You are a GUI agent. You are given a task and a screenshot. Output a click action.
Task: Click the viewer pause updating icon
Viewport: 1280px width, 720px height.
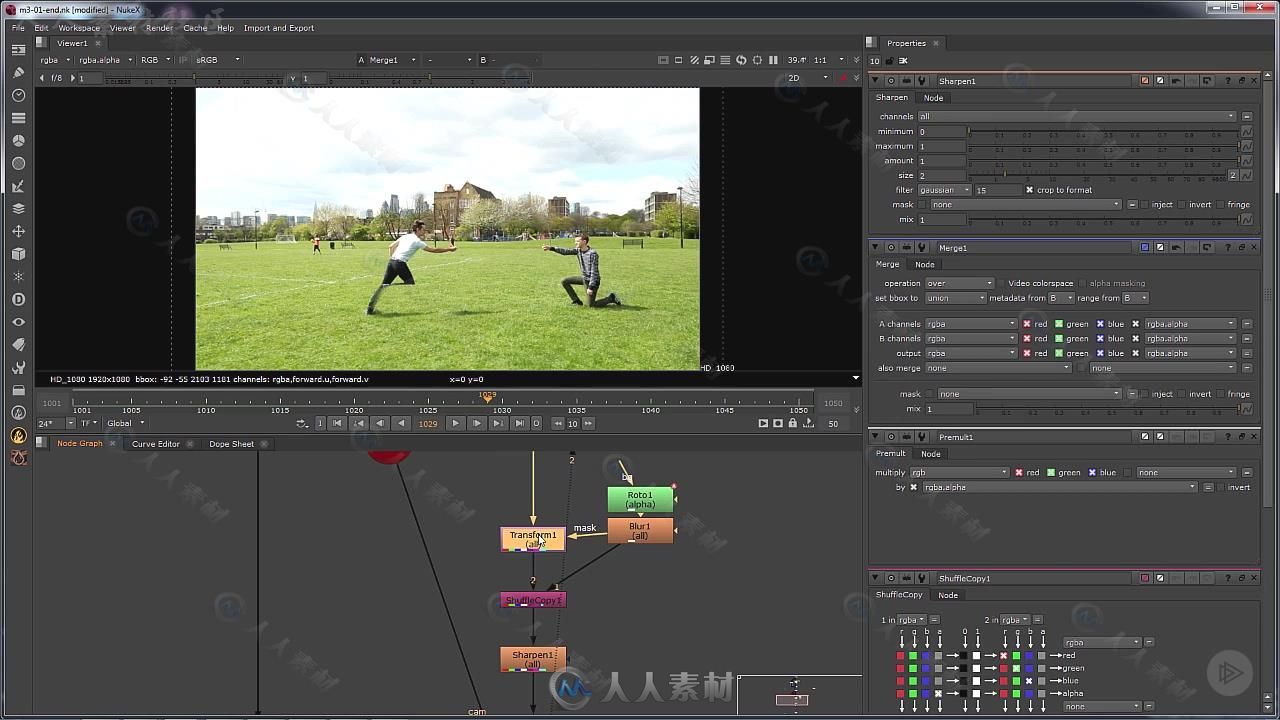[772, 60]
